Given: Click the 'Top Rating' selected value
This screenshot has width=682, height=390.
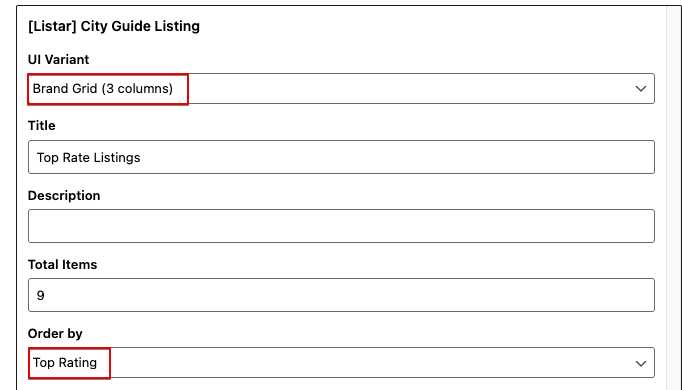Looking at the screenshot, I should (65, 363).
